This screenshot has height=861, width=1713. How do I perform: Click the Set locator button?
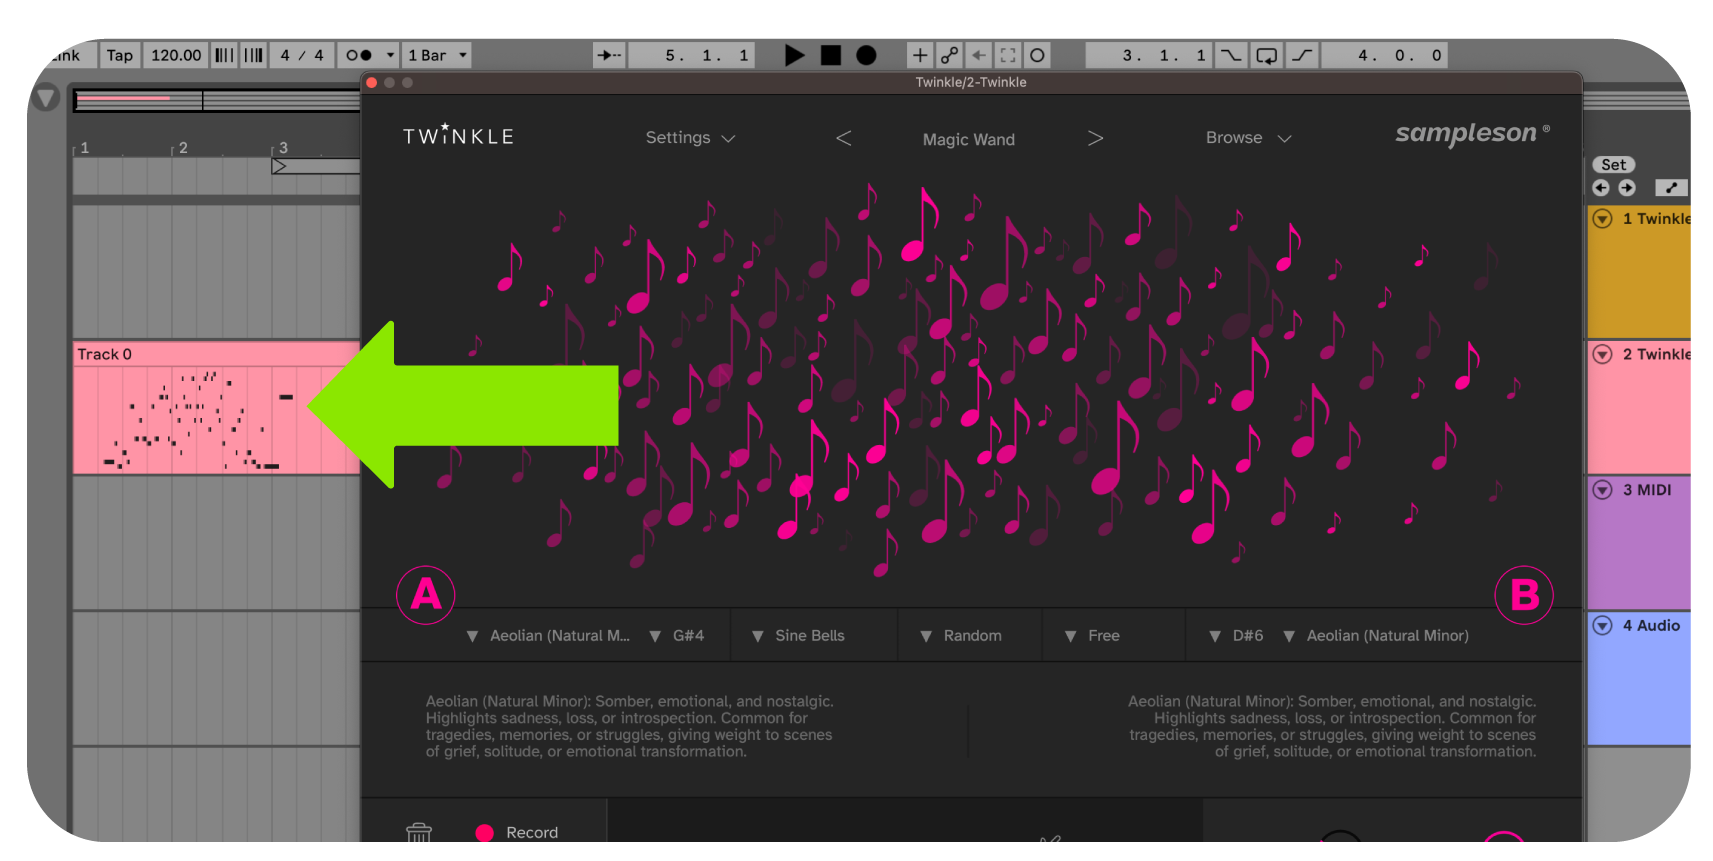point(1613,165)
